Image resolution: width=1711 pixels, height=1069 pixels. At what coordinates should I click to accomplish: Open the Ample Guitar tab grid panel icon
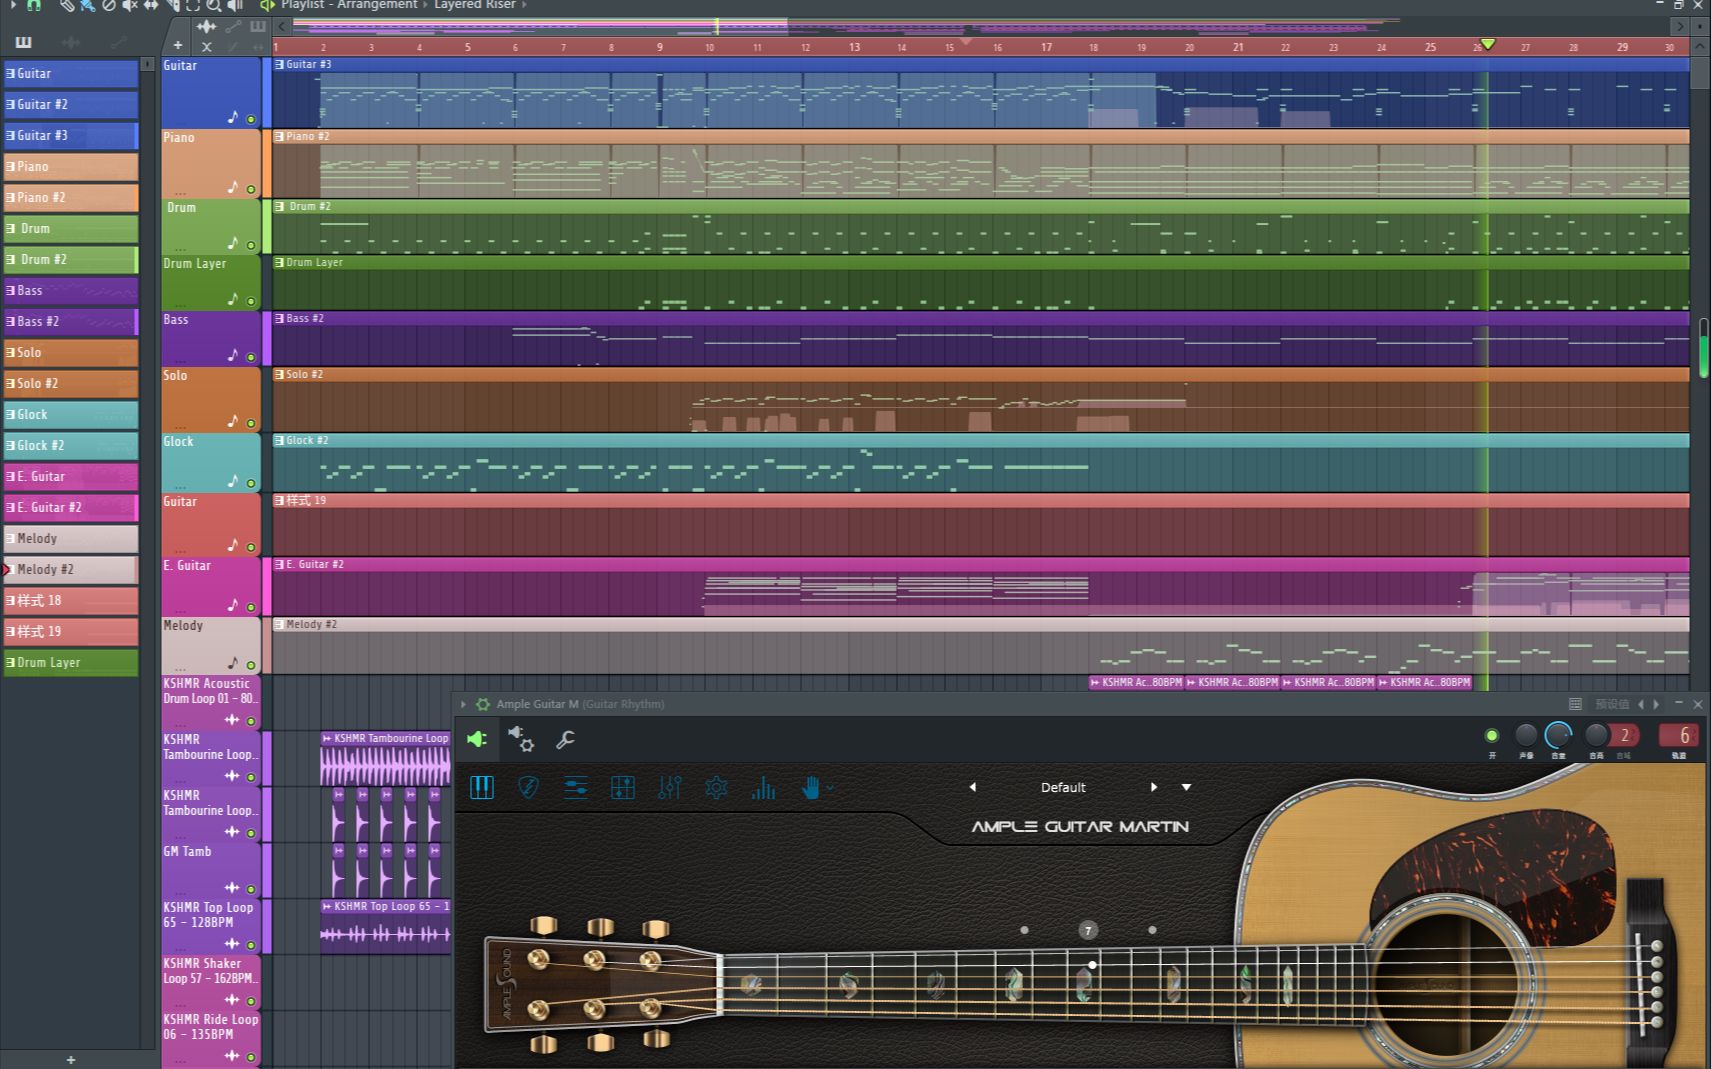point(623,788)
